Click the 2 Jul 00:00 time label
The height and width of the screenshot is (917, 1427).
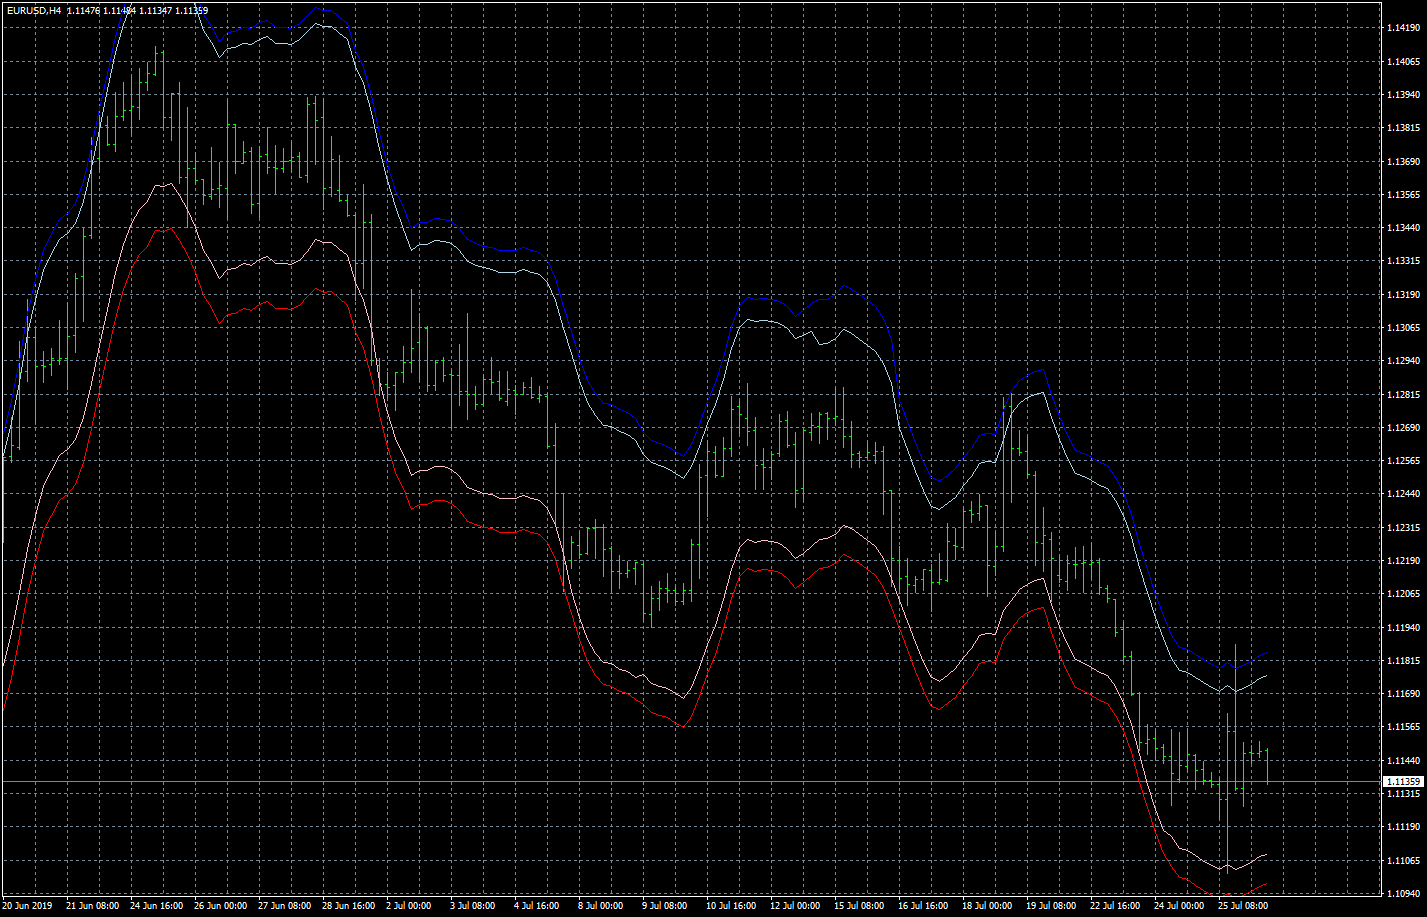click(x=409, y=906)
